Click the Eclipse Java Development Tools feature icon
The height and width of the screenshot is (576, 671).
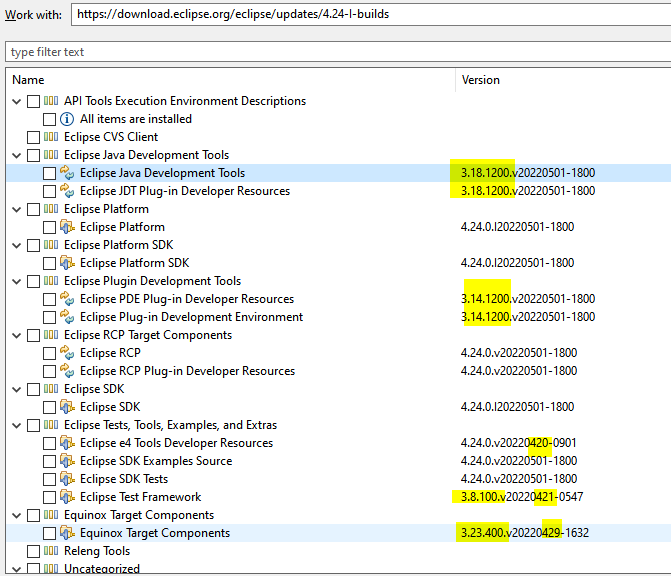click(x=68, y=173)
